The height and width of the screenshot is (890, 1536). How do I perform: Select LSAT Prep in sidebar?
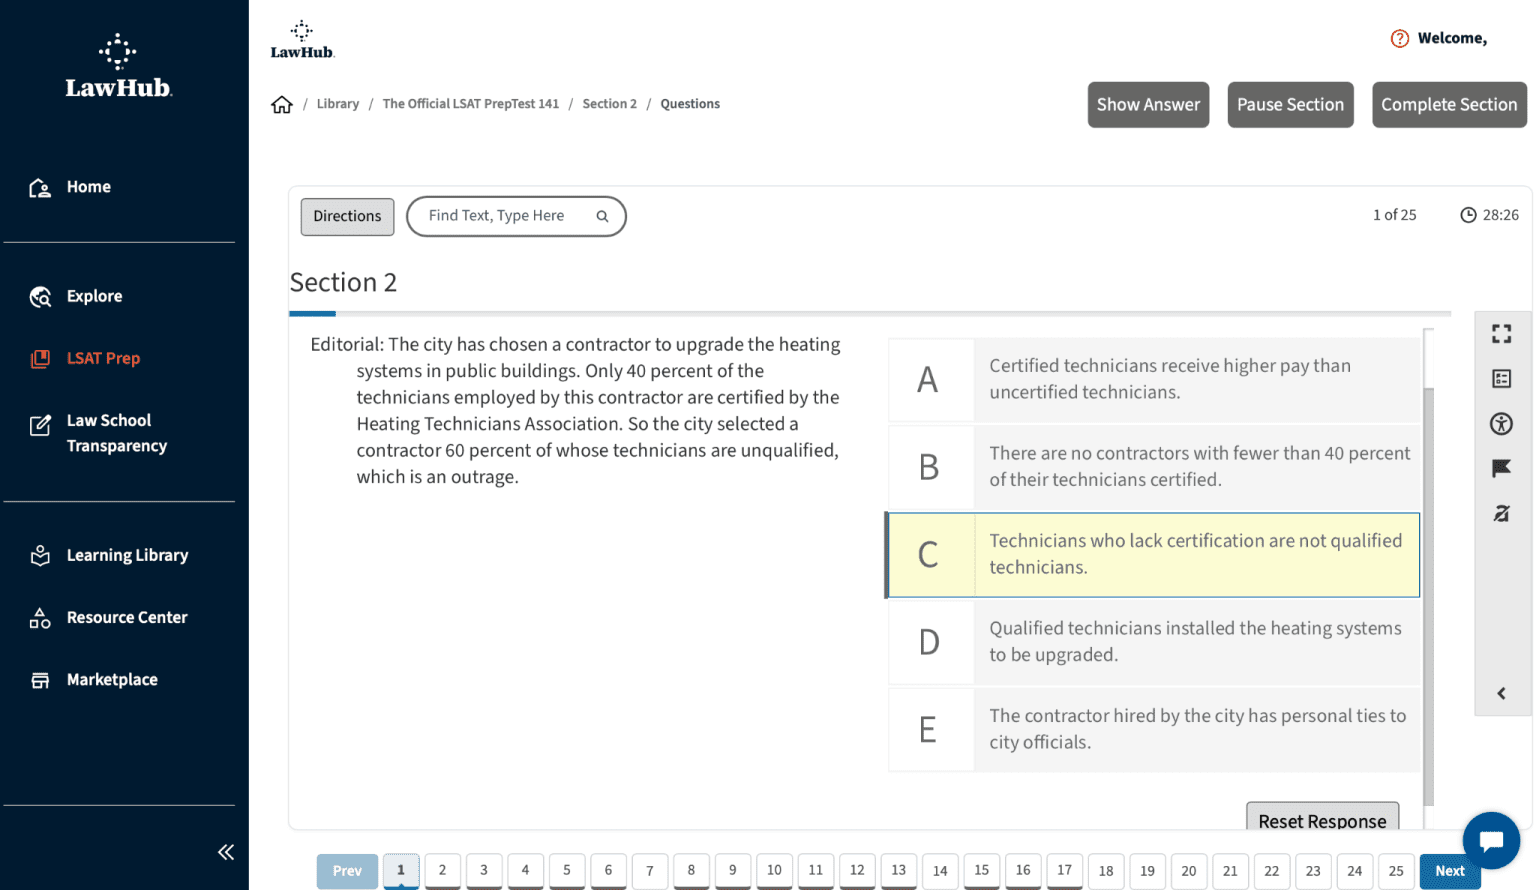point(103,358)
